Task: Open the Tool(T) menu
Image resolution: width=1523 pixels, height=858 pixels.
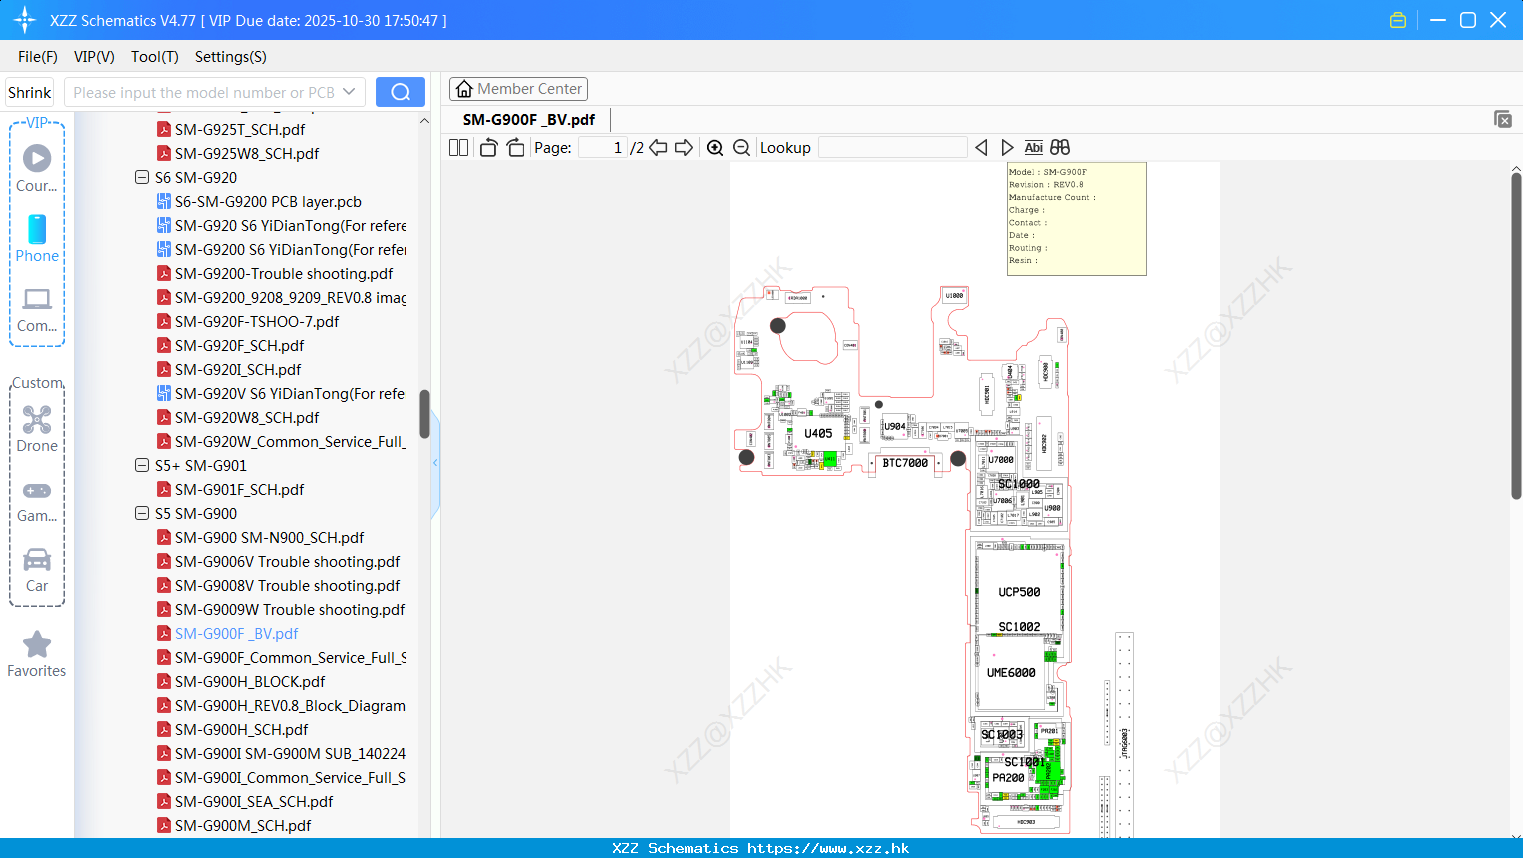Action: point(155,57)
